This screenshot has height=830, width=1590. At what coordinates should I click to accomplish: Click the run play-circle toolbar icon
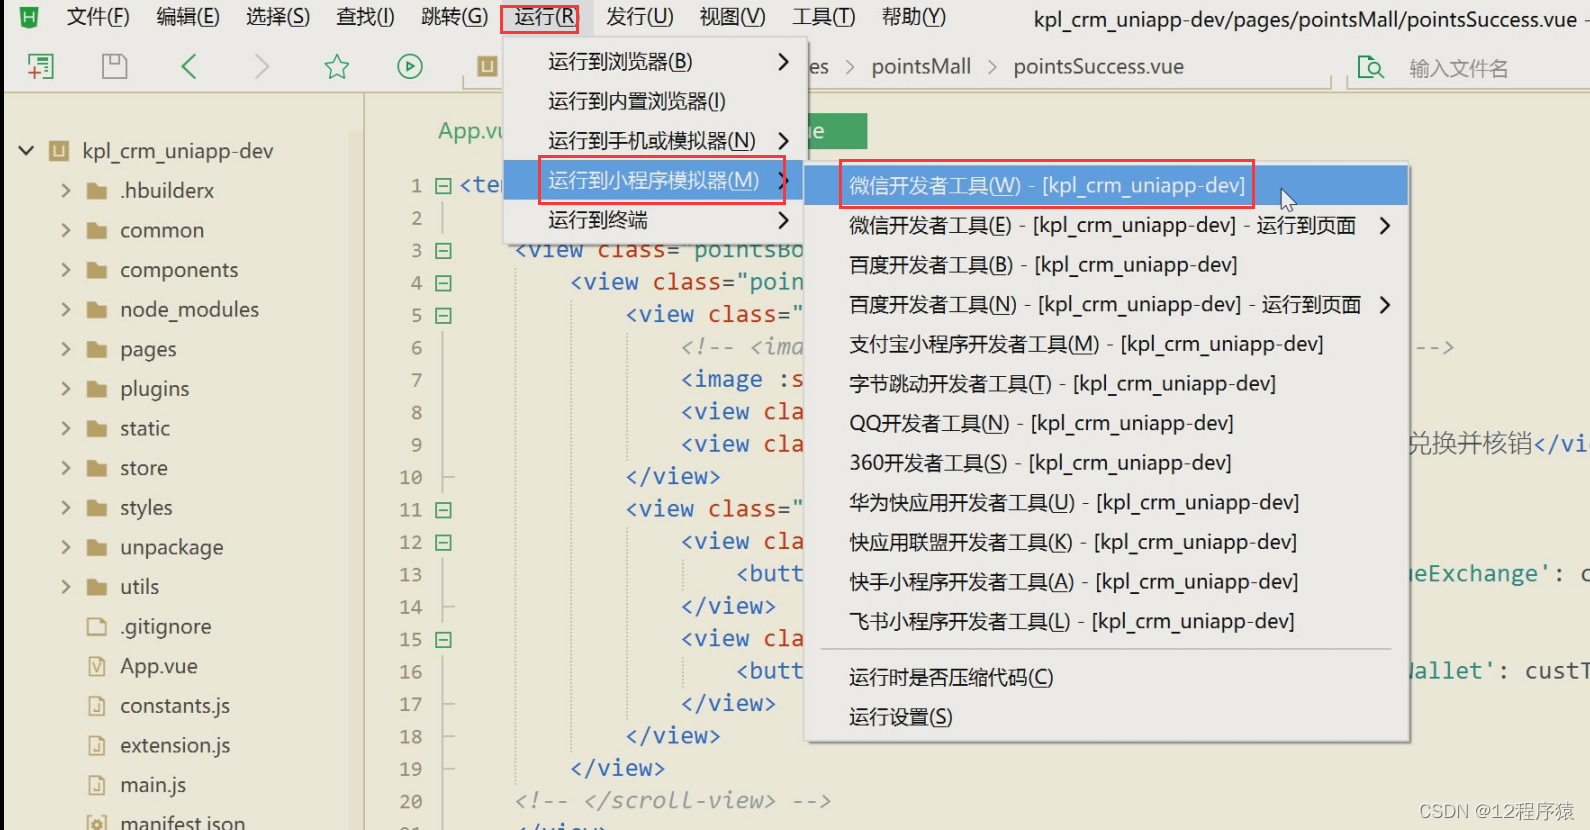click(410, 67)
